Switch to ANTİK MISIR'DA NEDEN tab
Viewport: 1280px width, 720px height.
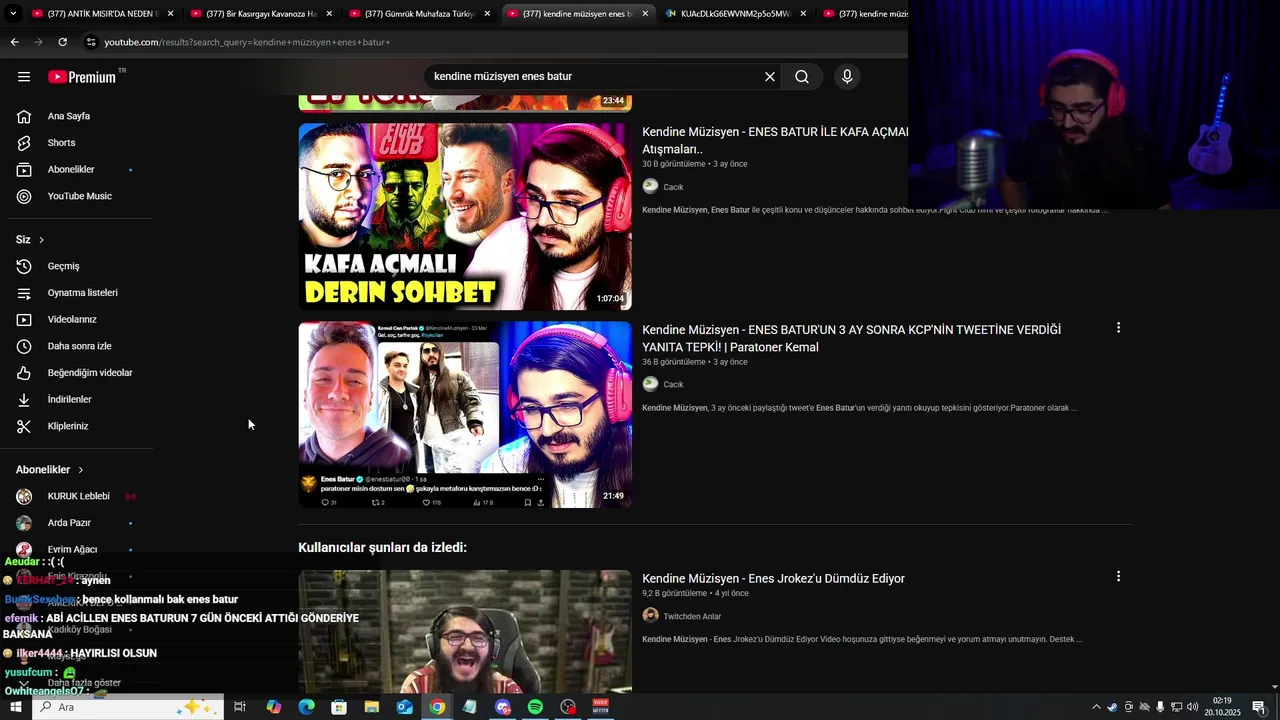point(103,14)
